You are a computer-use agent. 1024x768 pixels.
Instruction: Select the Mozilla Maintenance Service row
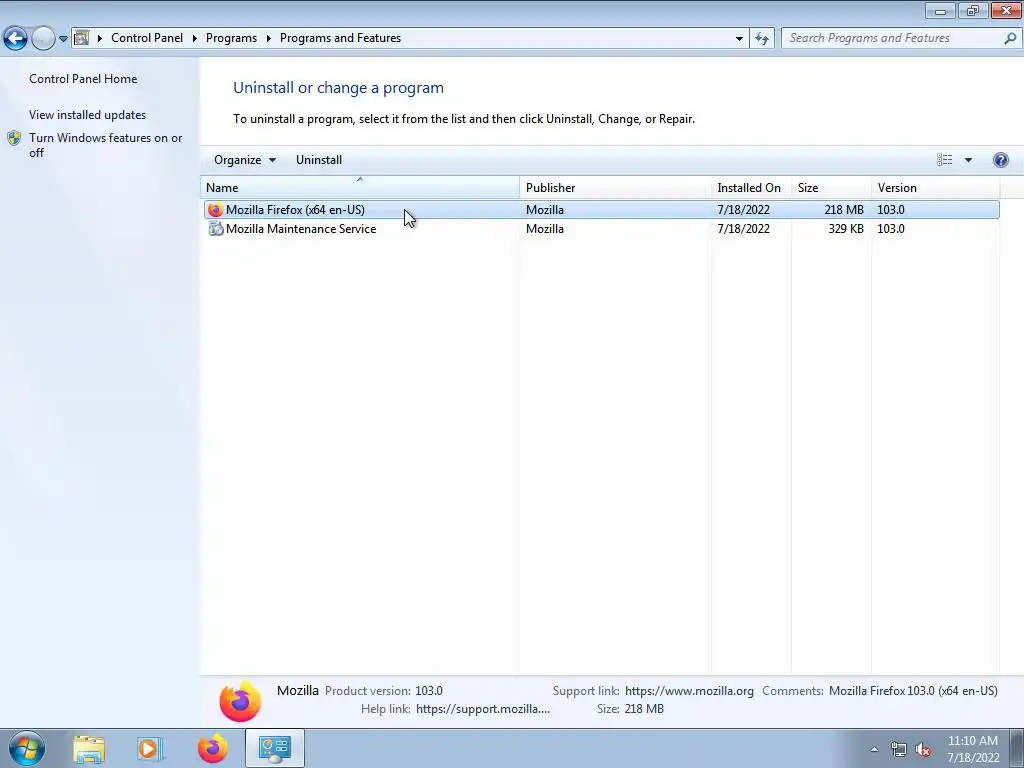coord(601,229)
